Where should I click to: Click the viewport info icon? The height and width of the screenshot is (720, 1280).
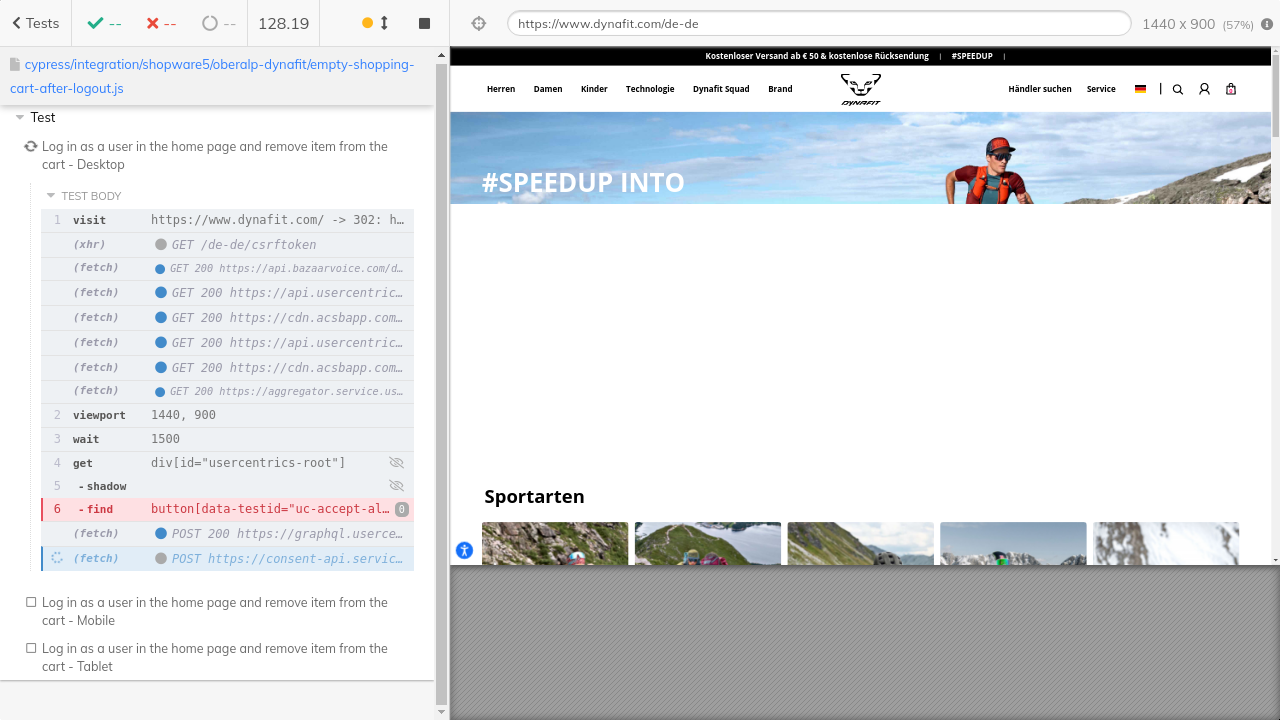[1267, 23]
